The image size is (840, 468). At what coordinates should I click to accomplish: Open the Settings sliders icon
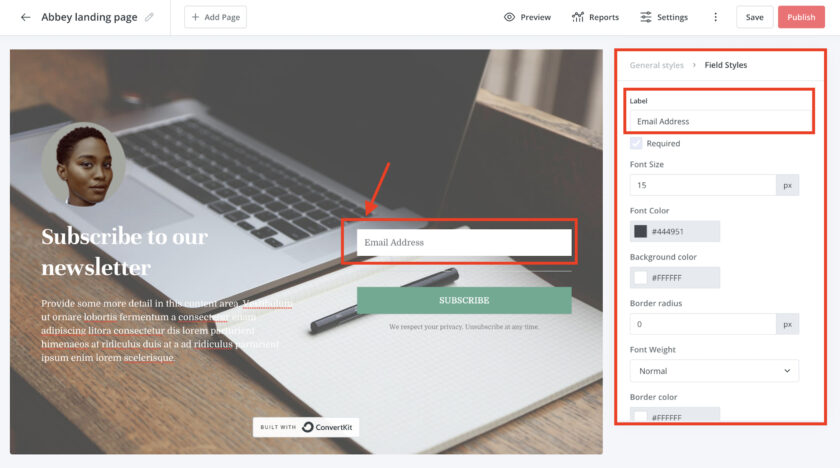point(646,17)
